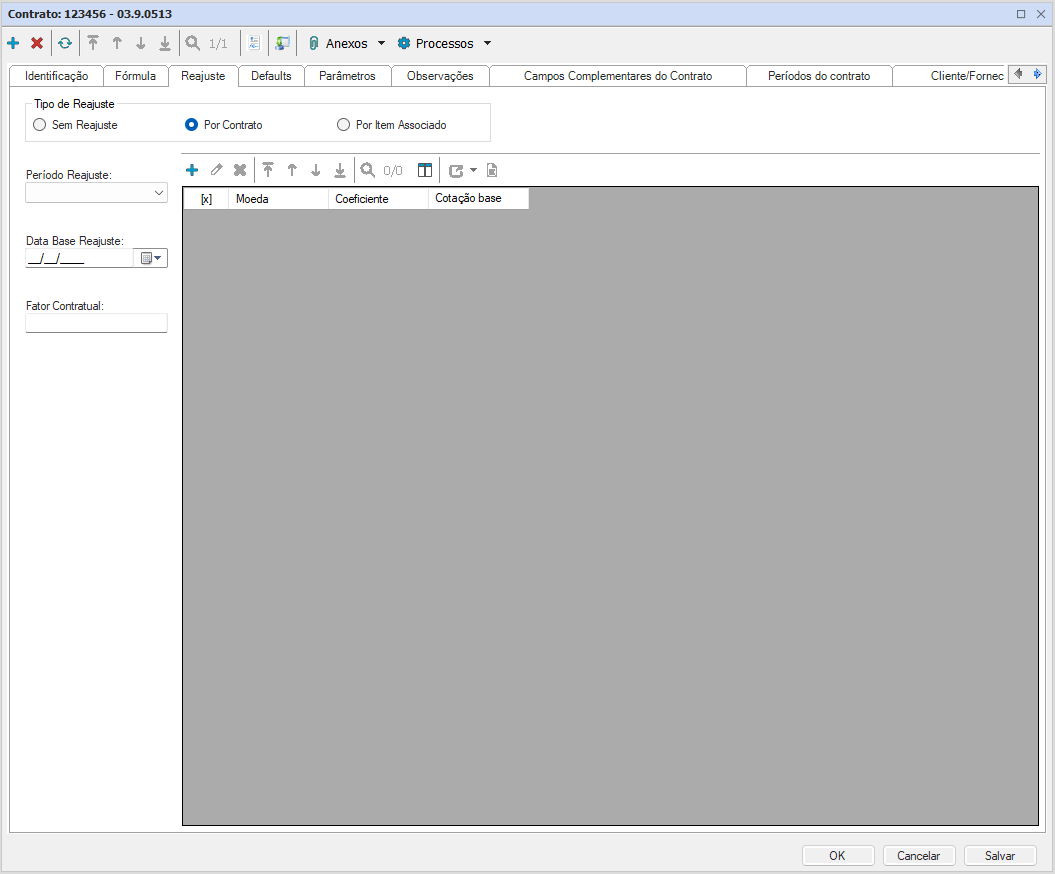Screen dimensions: 1055x874
Task: Switch to the Identificação tab
Action: tap(57, 76)
